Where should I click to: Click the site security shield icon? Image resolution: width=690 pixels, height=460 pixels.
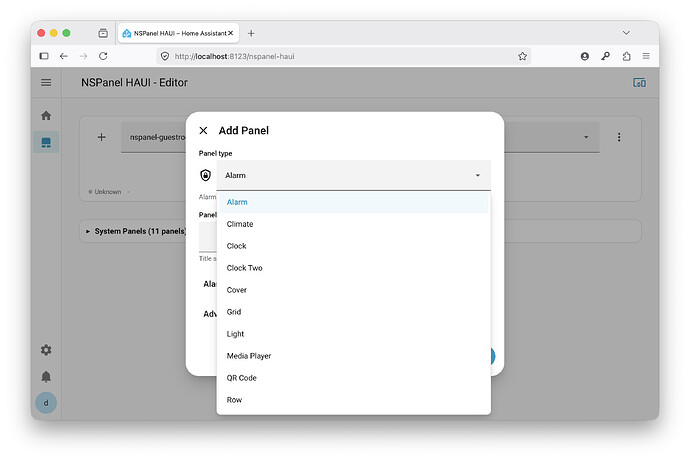tap(165, 56)
